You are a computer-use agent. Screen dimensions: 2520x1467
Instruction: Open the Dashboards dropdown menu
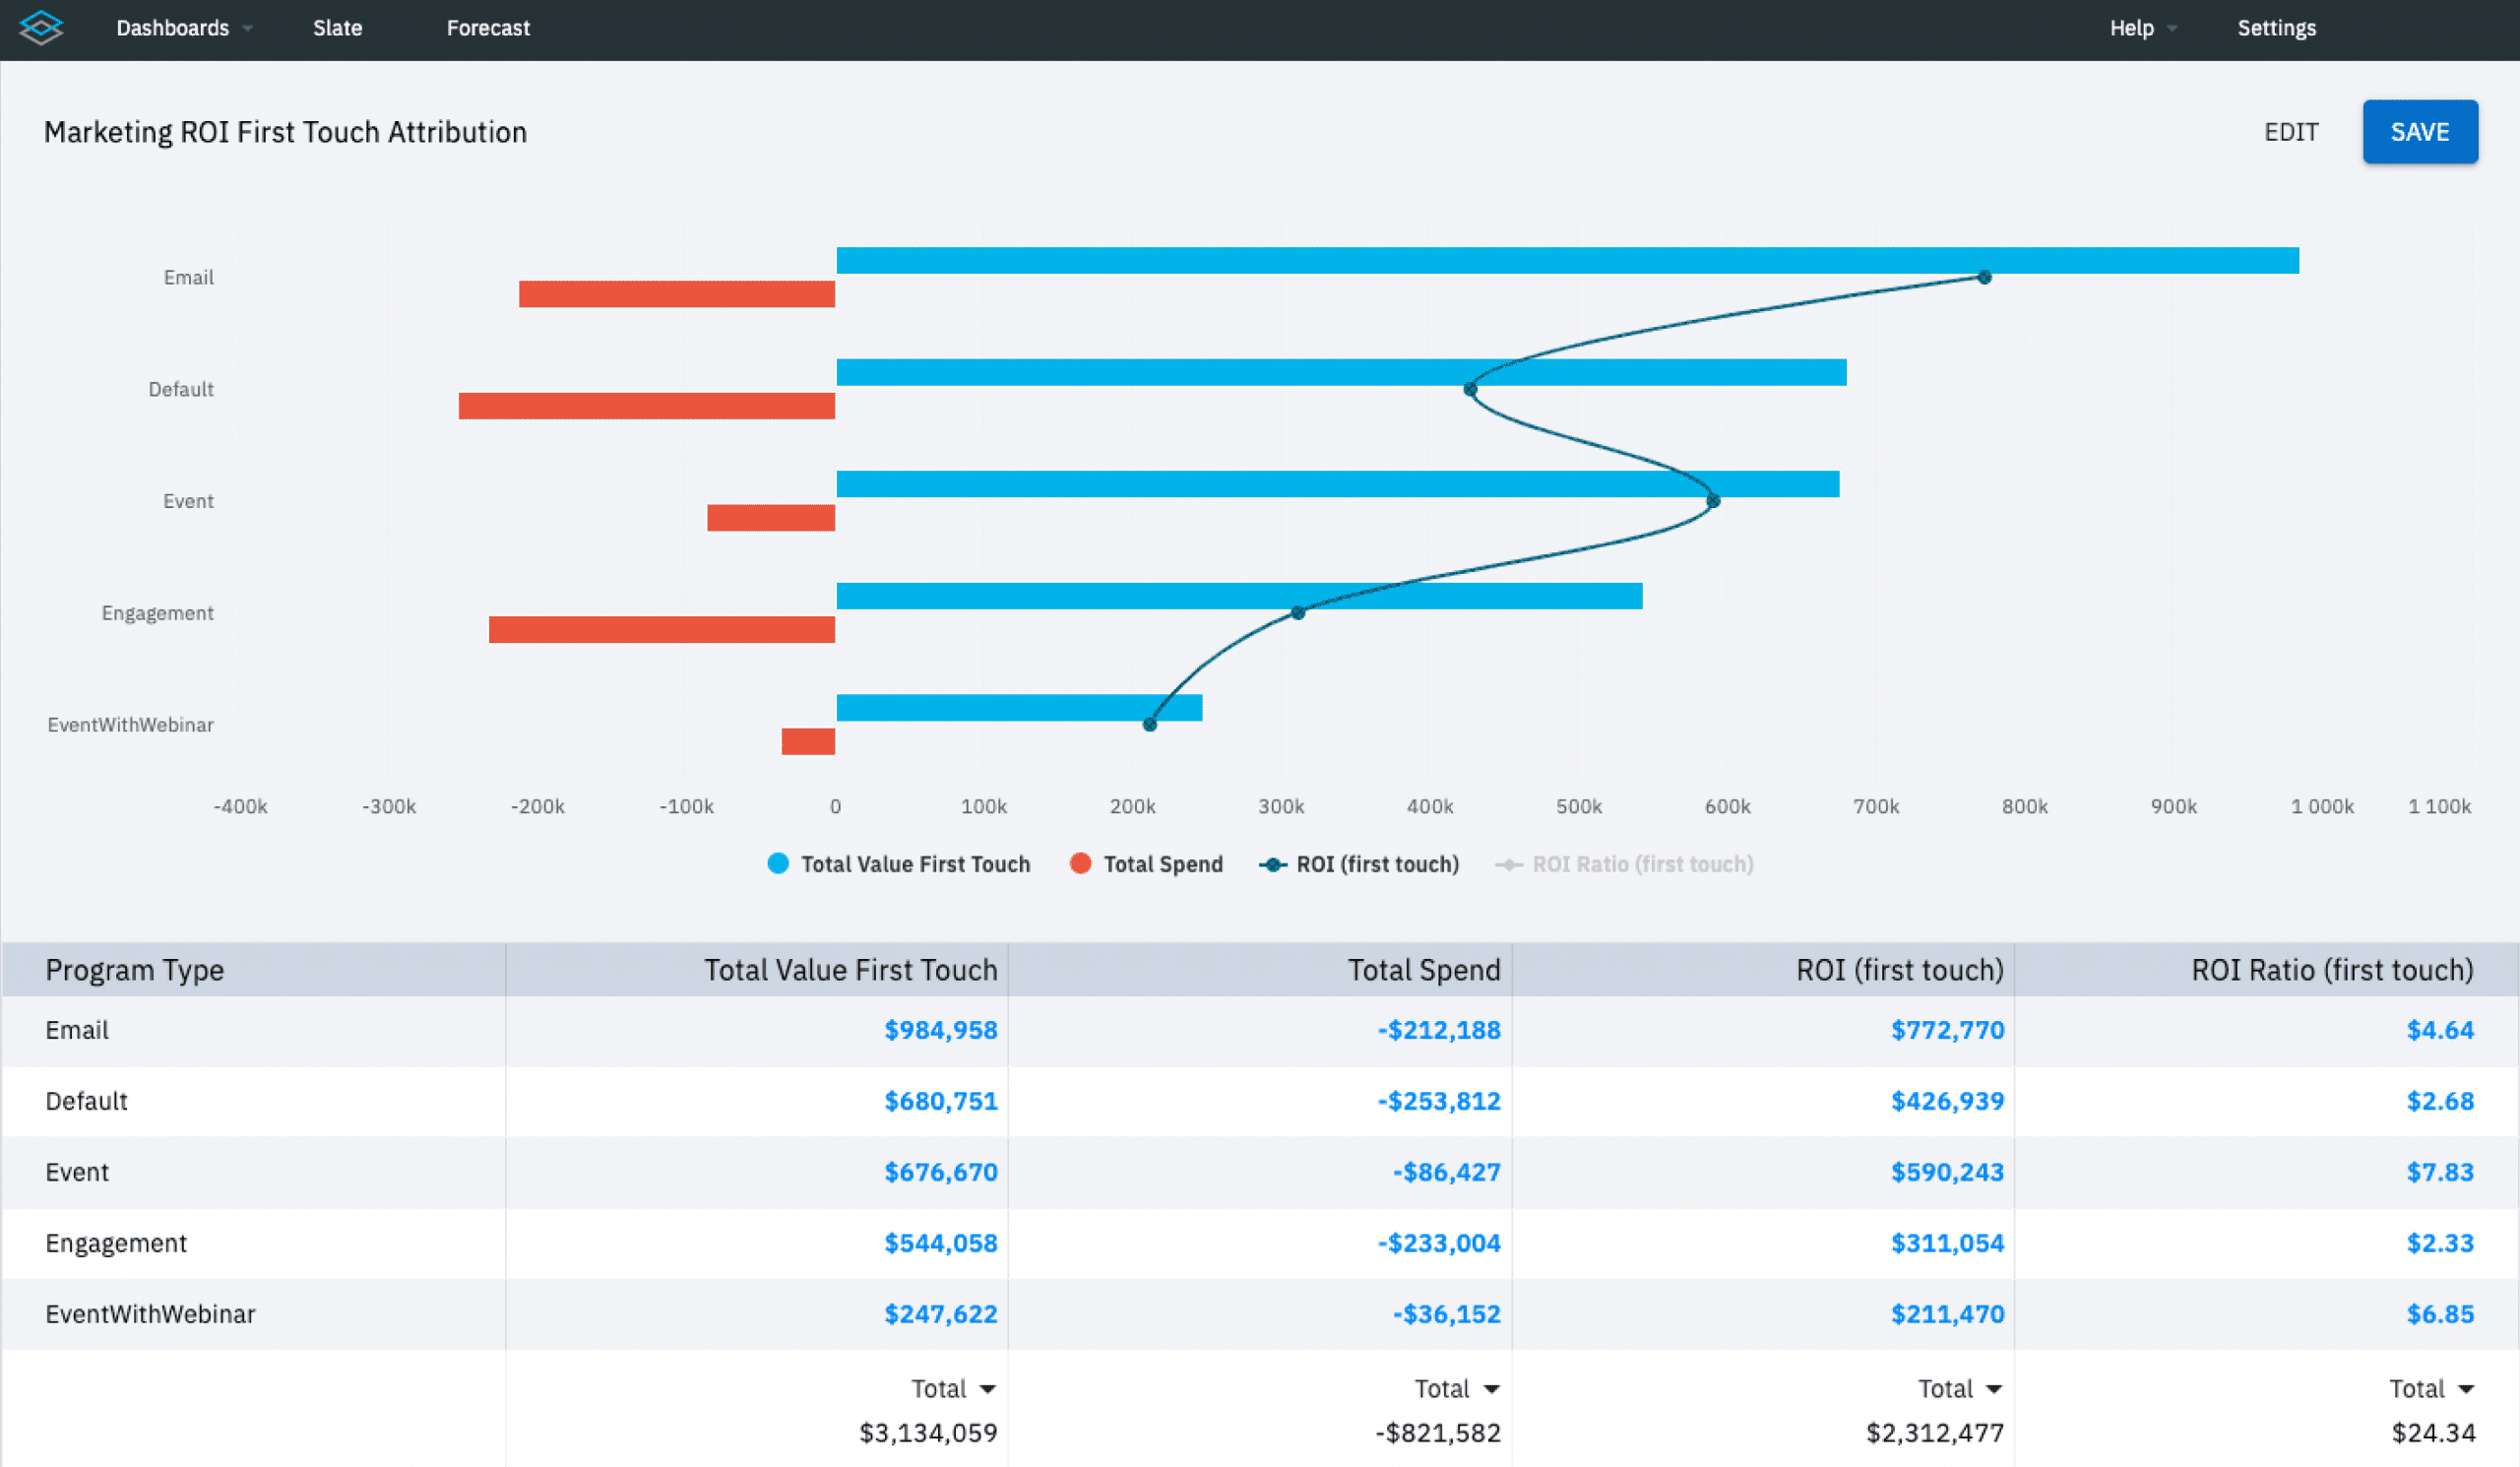pos(184,28)
